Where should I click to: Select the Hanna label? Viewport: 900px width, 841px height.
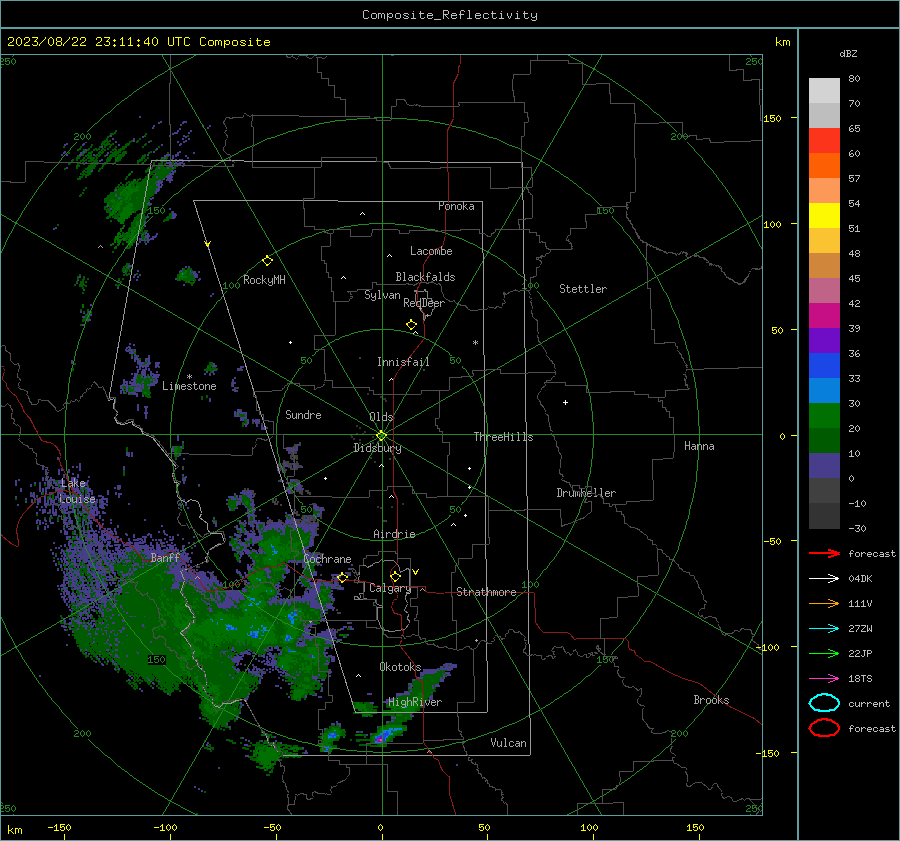pos(699,446)
